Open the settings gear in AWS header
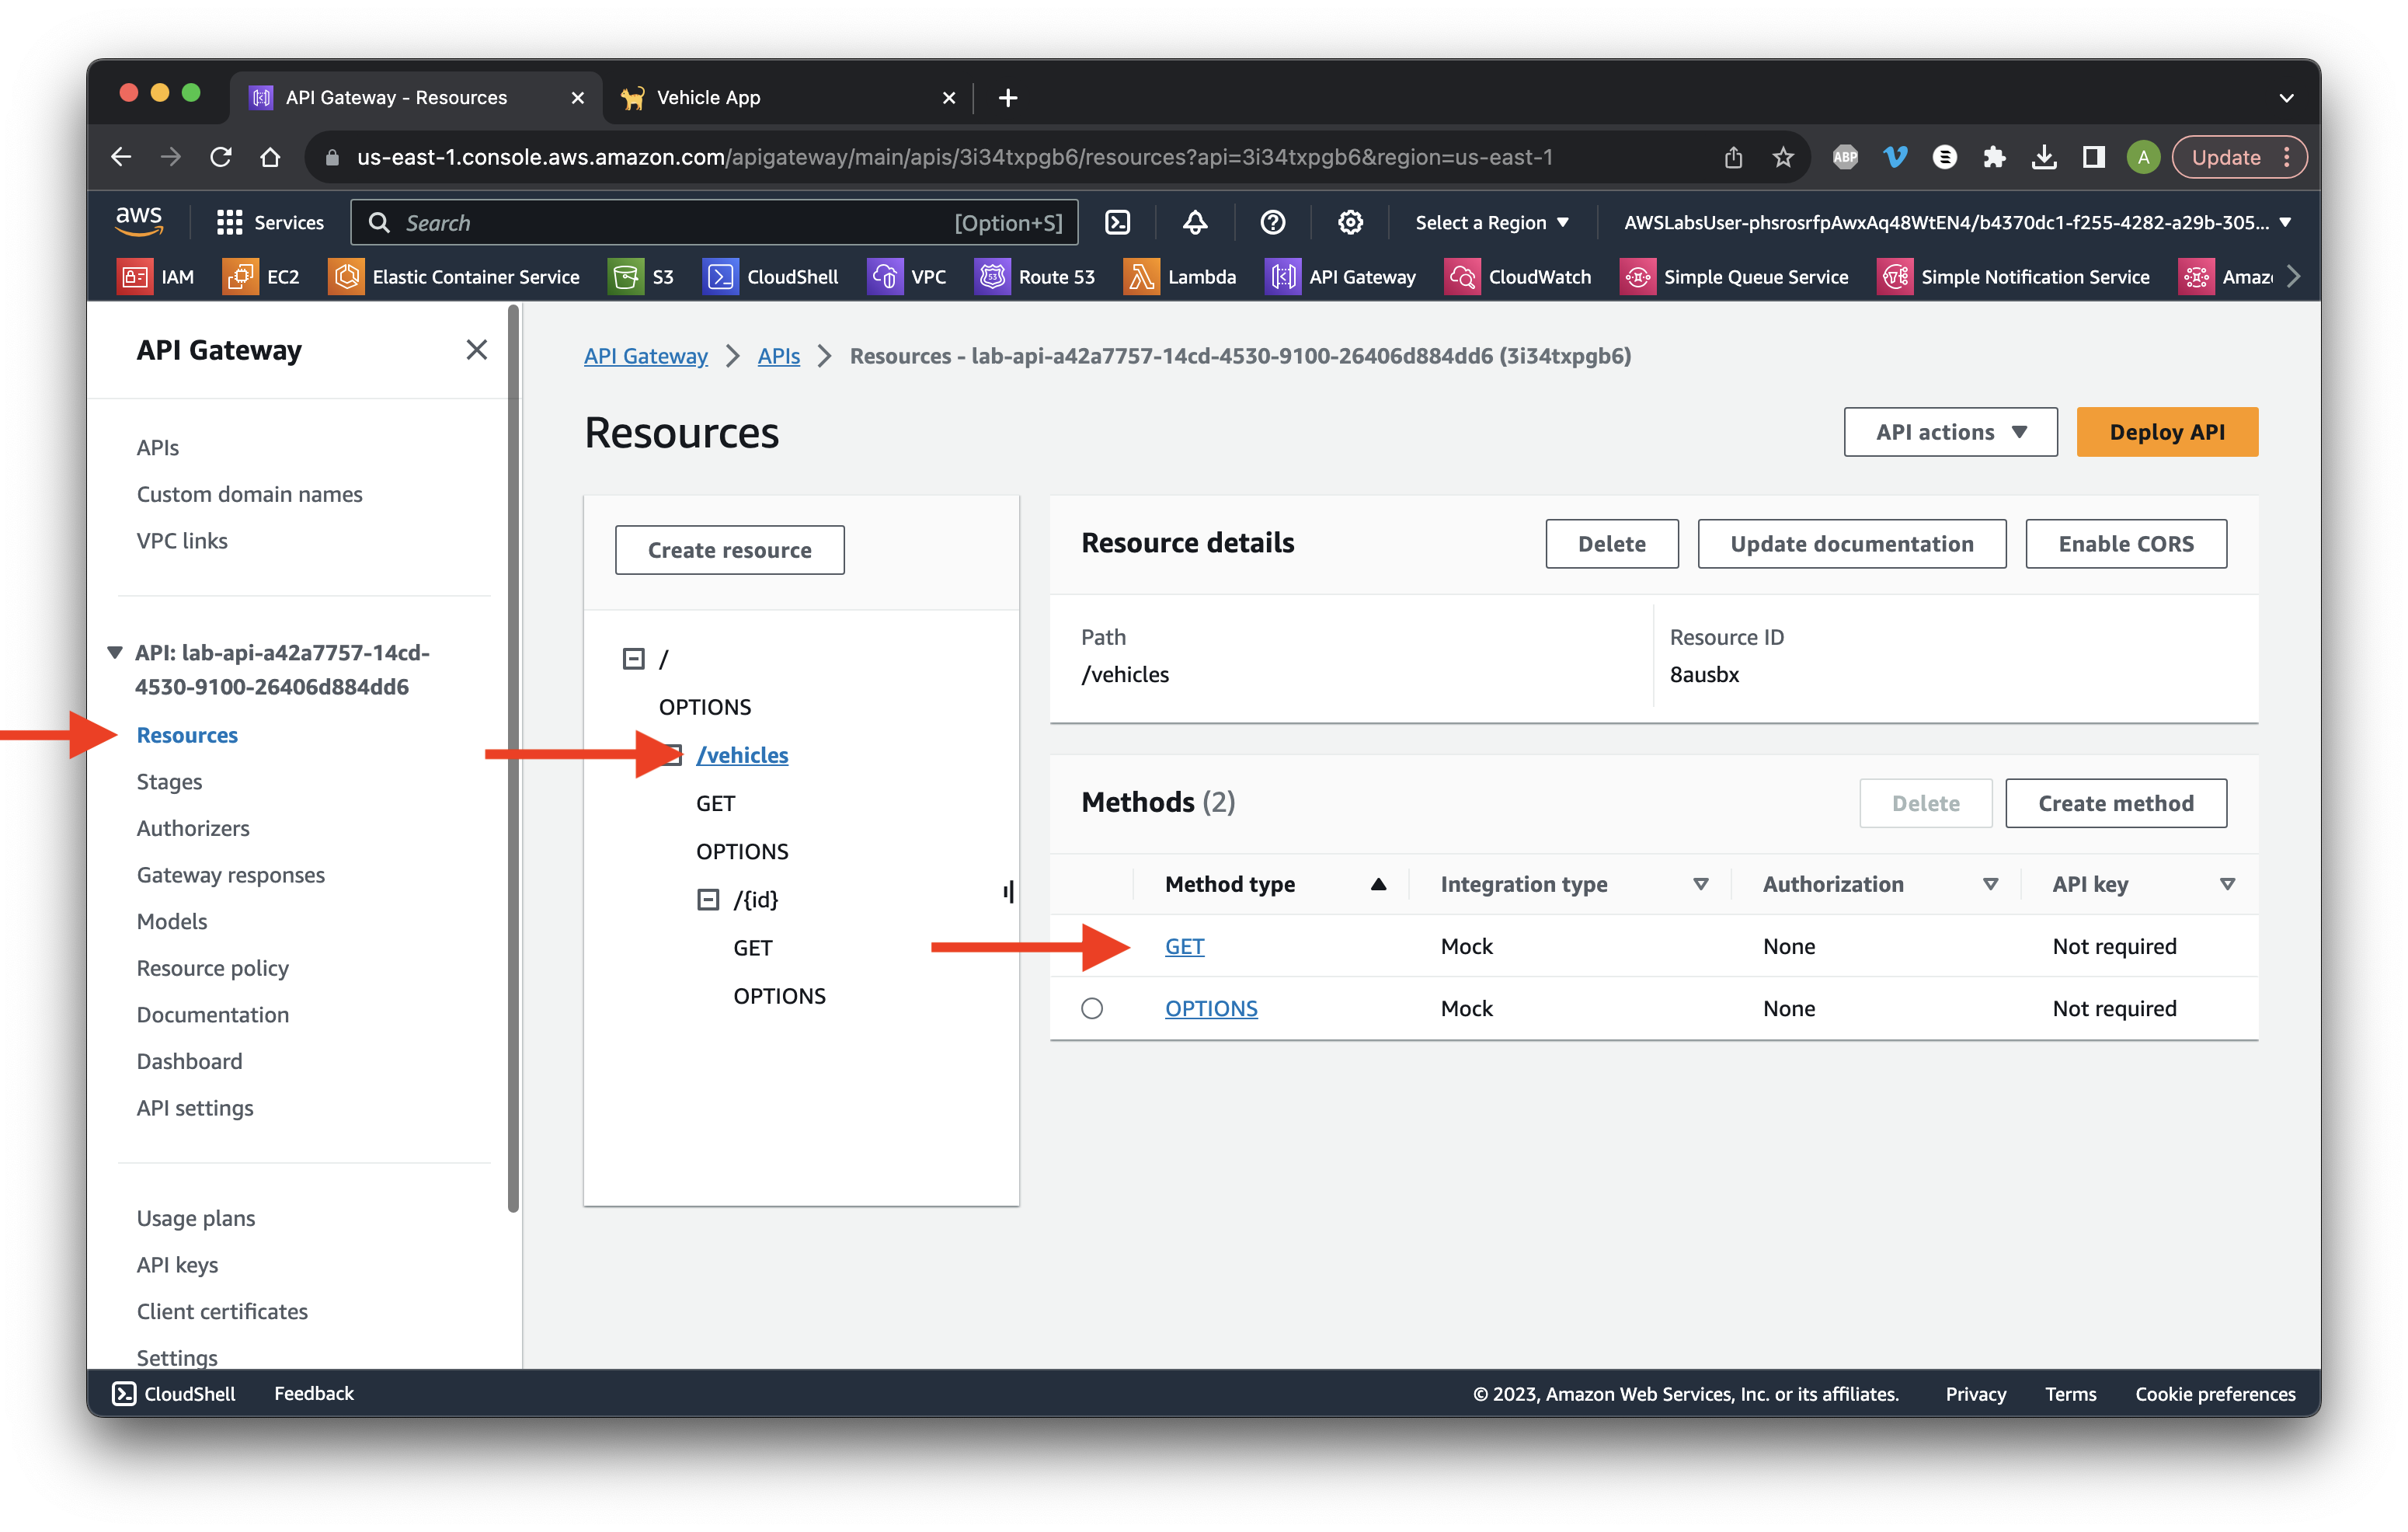The height and width of the screenshot is (1532, 2408). point(1349,222)
